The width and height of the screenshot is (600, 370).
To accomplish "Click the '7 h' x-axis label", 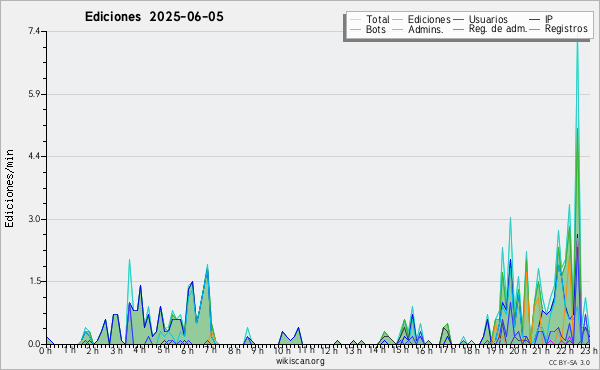I will click(210, 350).
